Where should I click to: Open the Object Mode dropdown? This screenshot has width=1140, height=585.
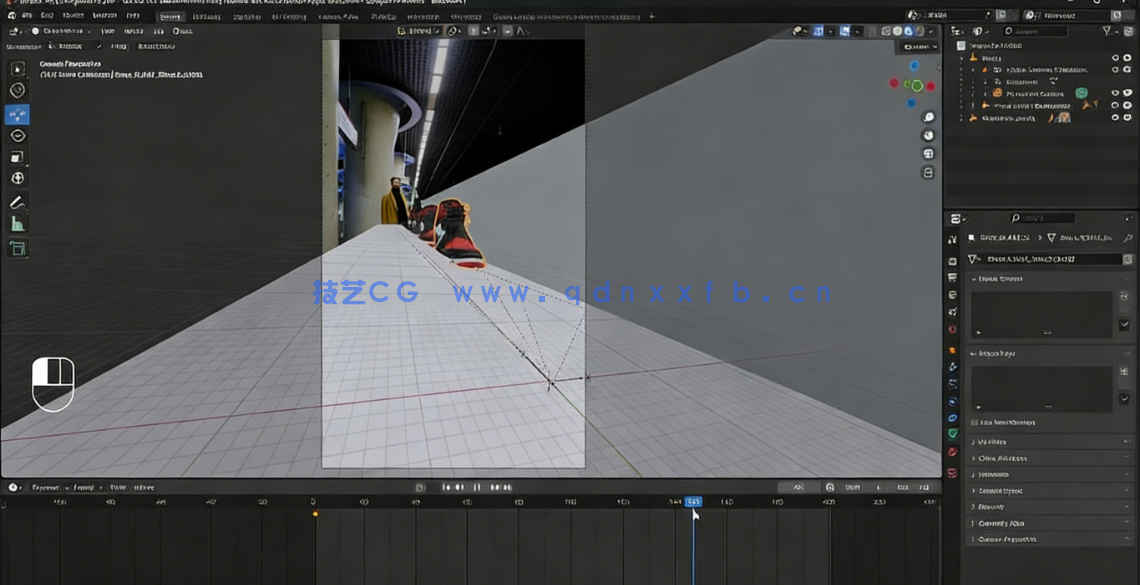[60, 31]
